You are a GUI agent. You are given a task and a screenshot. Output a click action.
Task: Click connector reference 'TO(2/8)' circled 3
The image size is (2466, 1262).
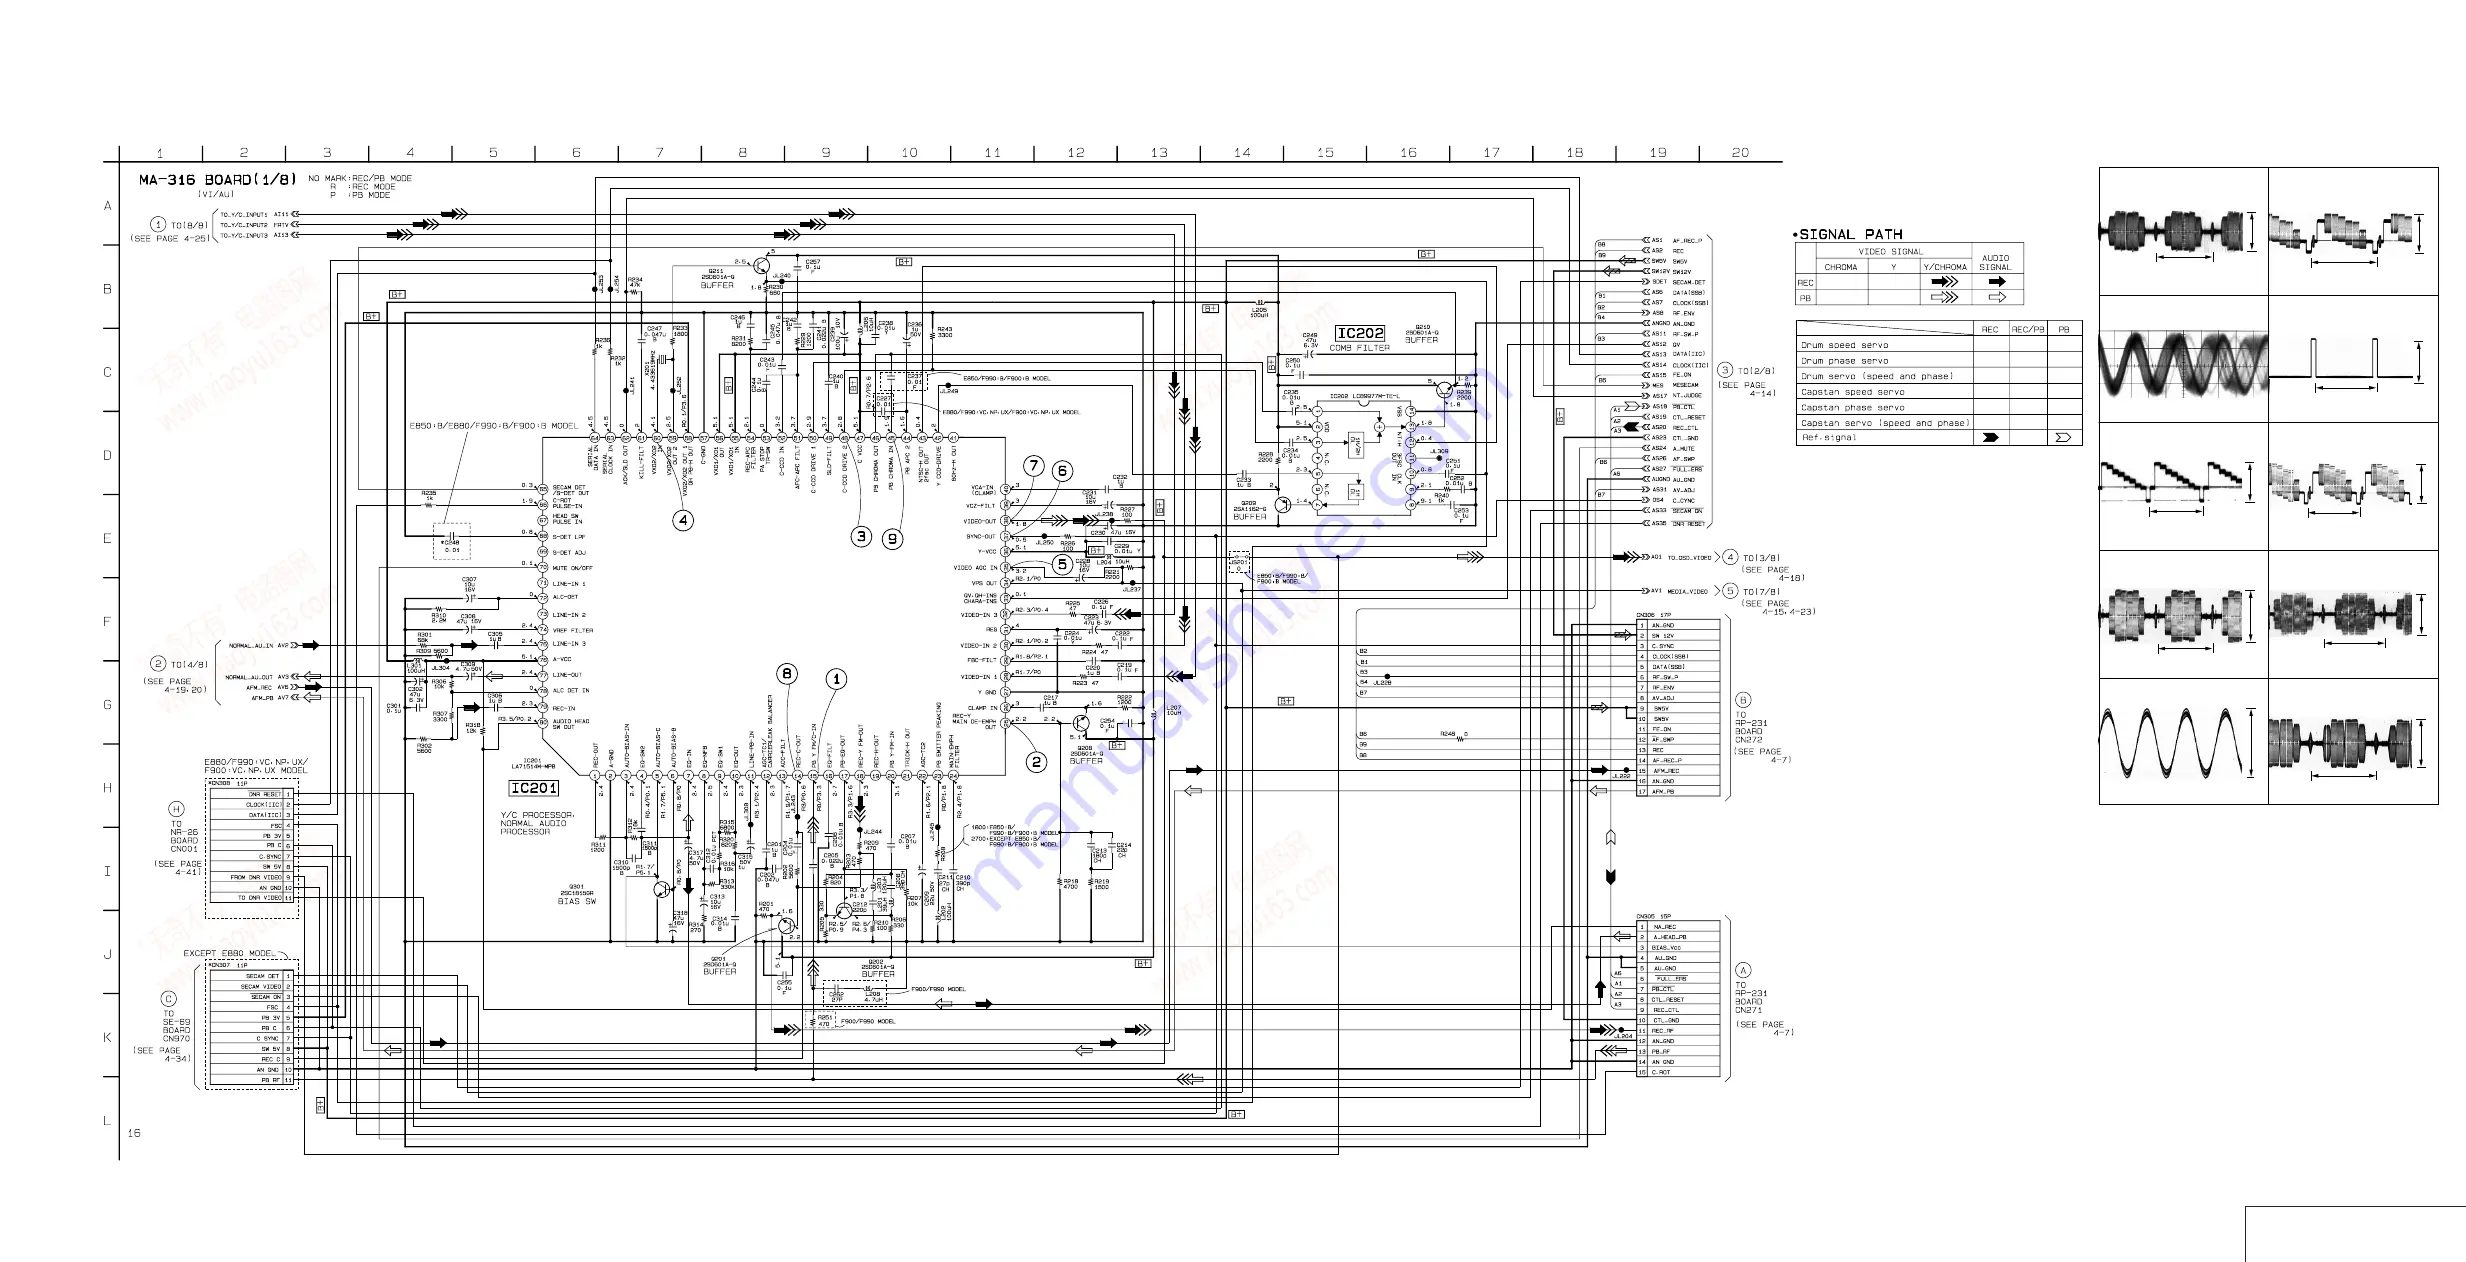coord(1747,370)
